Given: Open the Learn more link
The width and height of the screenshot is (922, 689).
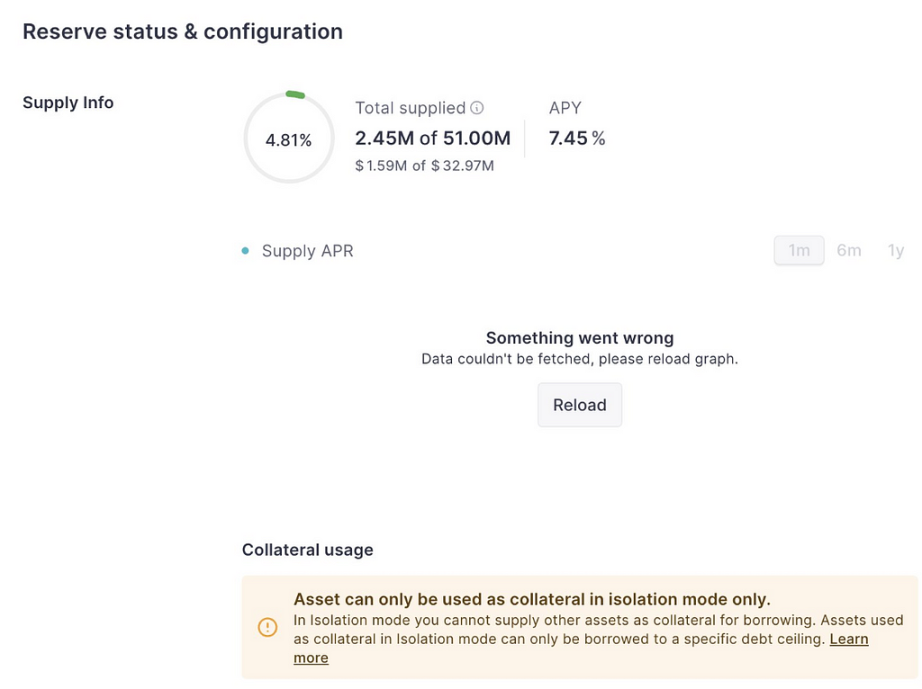Looking at the screenshot, I should (x=581, y=648).
